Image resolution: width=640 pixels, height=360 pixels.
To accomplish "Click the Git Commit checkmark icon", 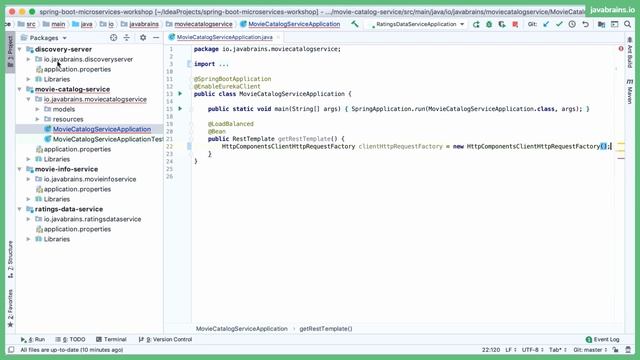I will [x=559, y=24].
